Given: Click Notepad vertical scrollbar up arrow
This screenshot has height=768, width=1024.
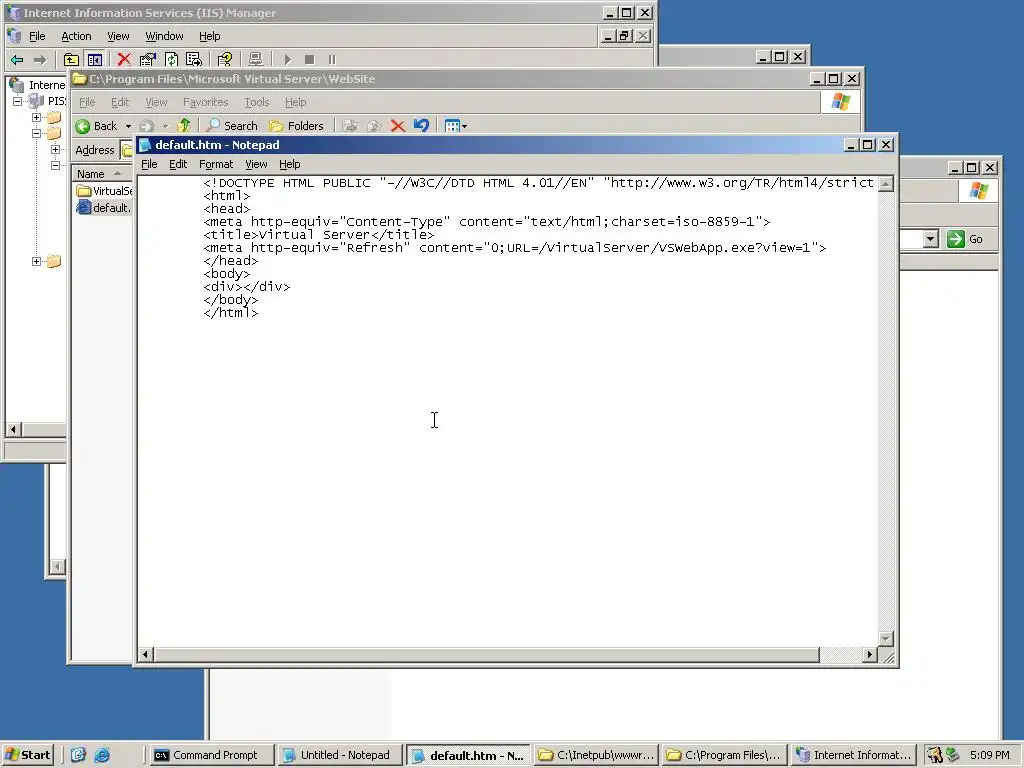Looking at the screenshot, I should pyautogui.click(x=886, y=184).
